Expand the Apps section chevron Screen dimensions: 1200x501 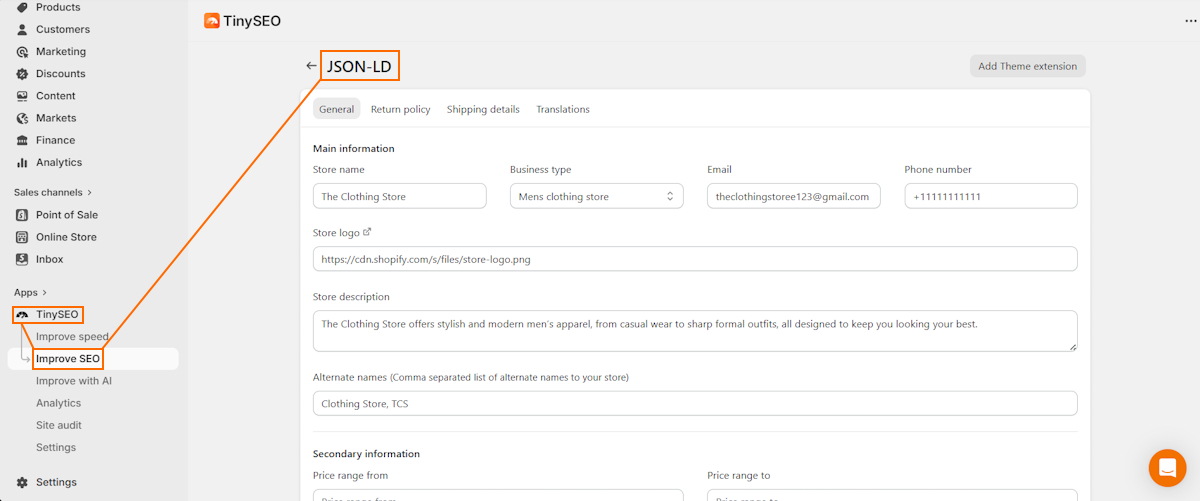[45, 293]
